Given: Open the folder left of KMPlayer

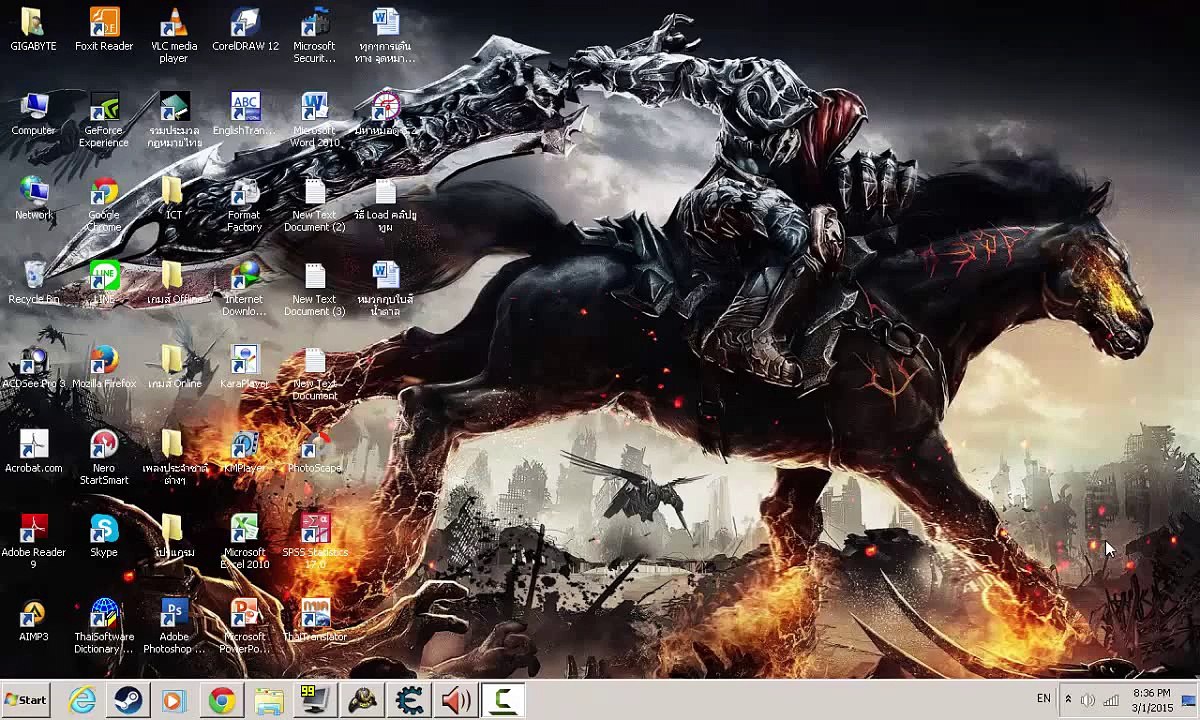Looking at the screenshot, I should tap(174, 457).
